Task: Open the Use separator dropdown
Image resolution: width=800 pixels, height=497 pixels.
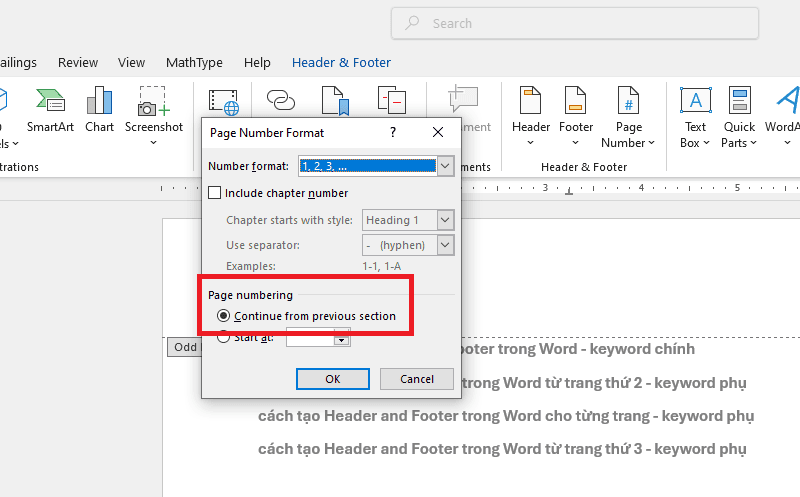Action: pyautogui.click(x=445, y=245)
